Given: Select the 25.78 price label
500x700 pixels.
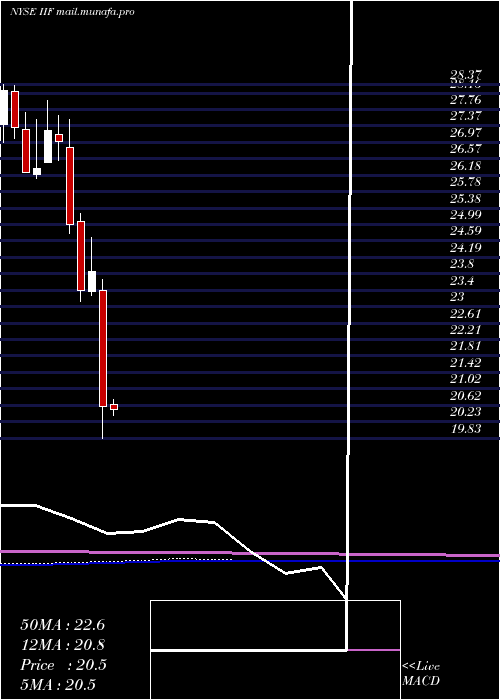Looking at the screenshot, I should [465, 182].
